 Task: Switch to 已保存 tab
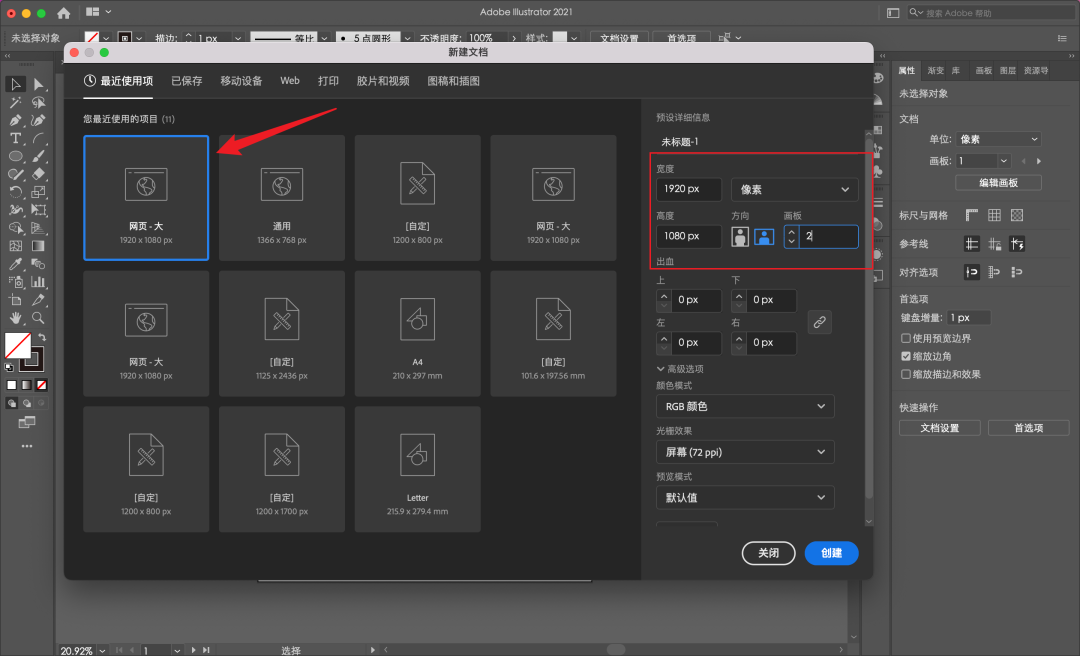click(x=187, y=81)
